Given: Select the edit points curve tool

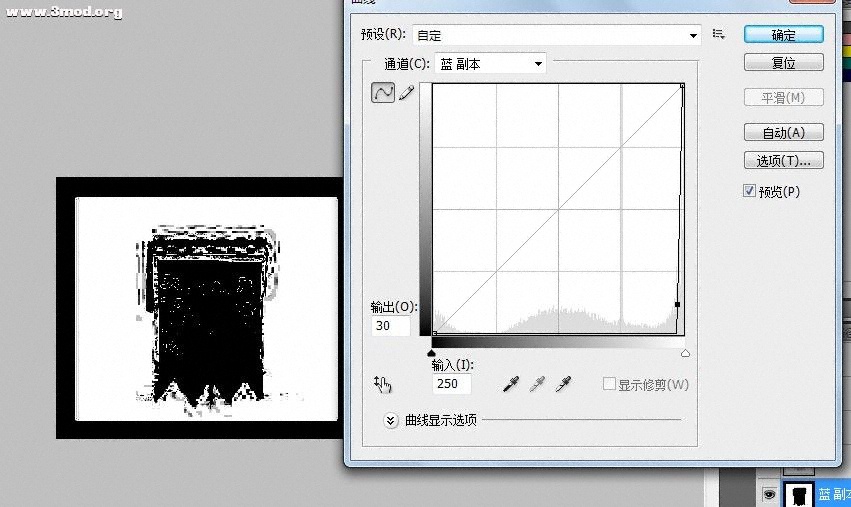Looking at the screenshot, I should (x=382, y=93).
